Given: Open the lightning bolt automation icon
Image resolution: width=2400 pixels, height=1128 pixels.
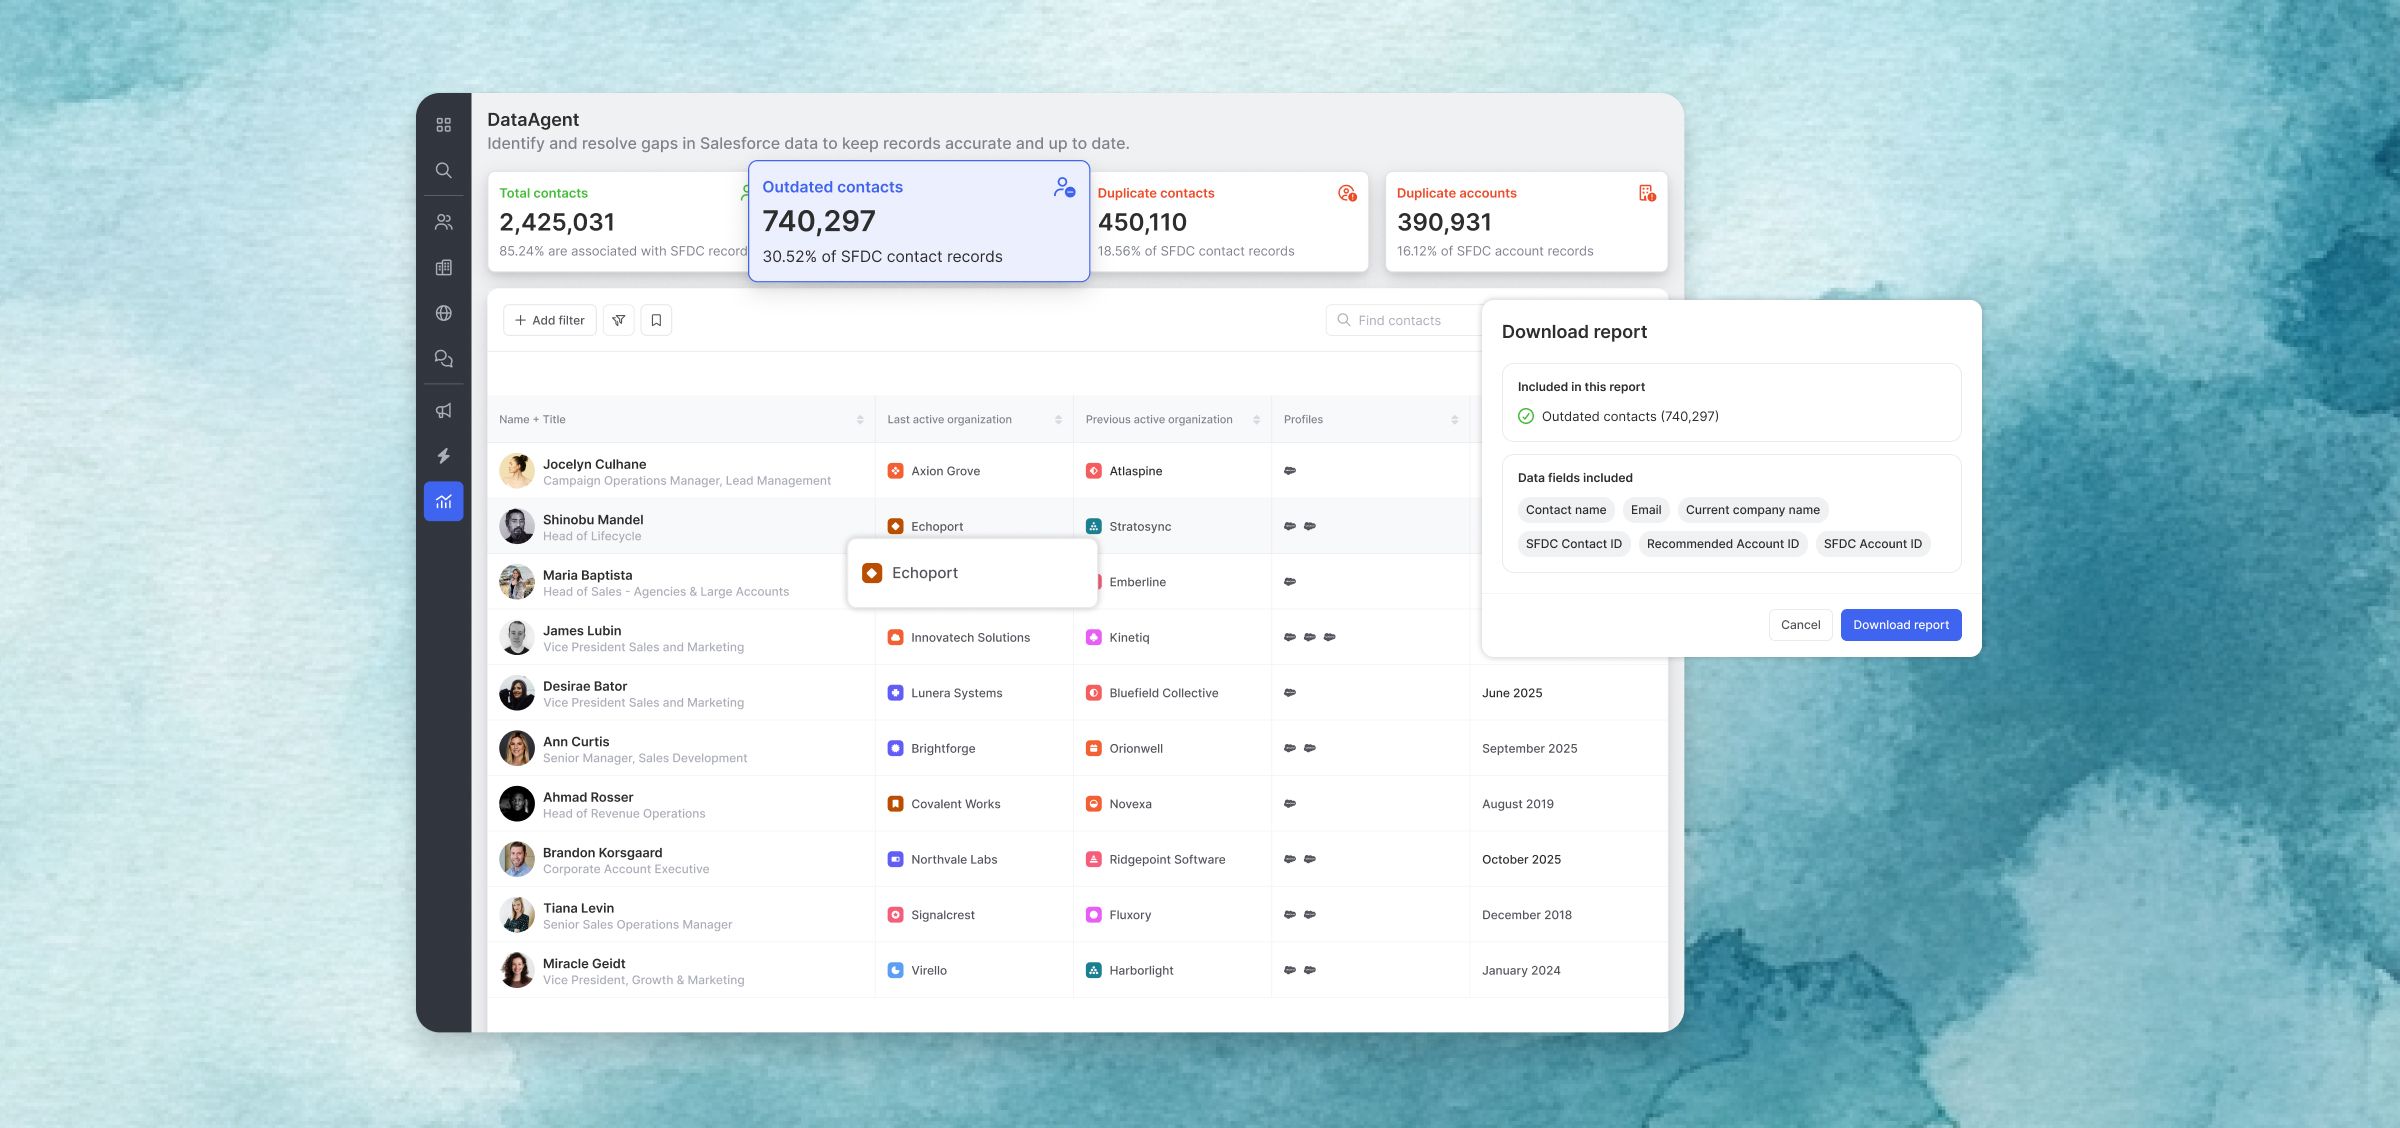Looking at the screenshot, I should [443, 456].
